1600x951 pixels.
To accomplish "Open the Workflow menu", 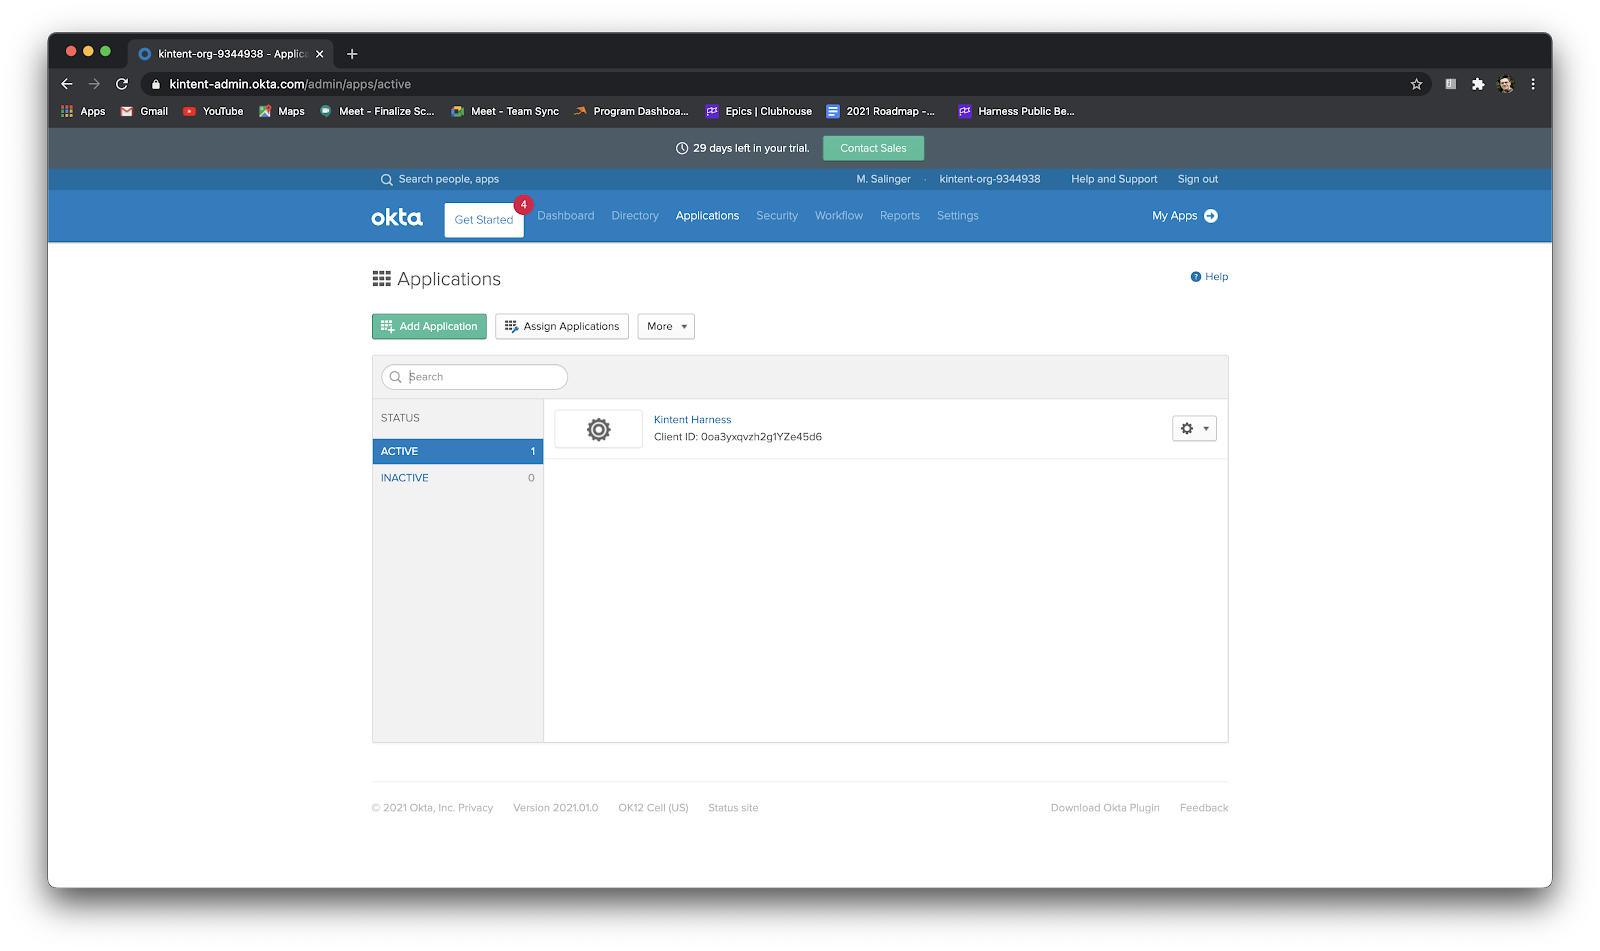I will [x=839, y=216].
